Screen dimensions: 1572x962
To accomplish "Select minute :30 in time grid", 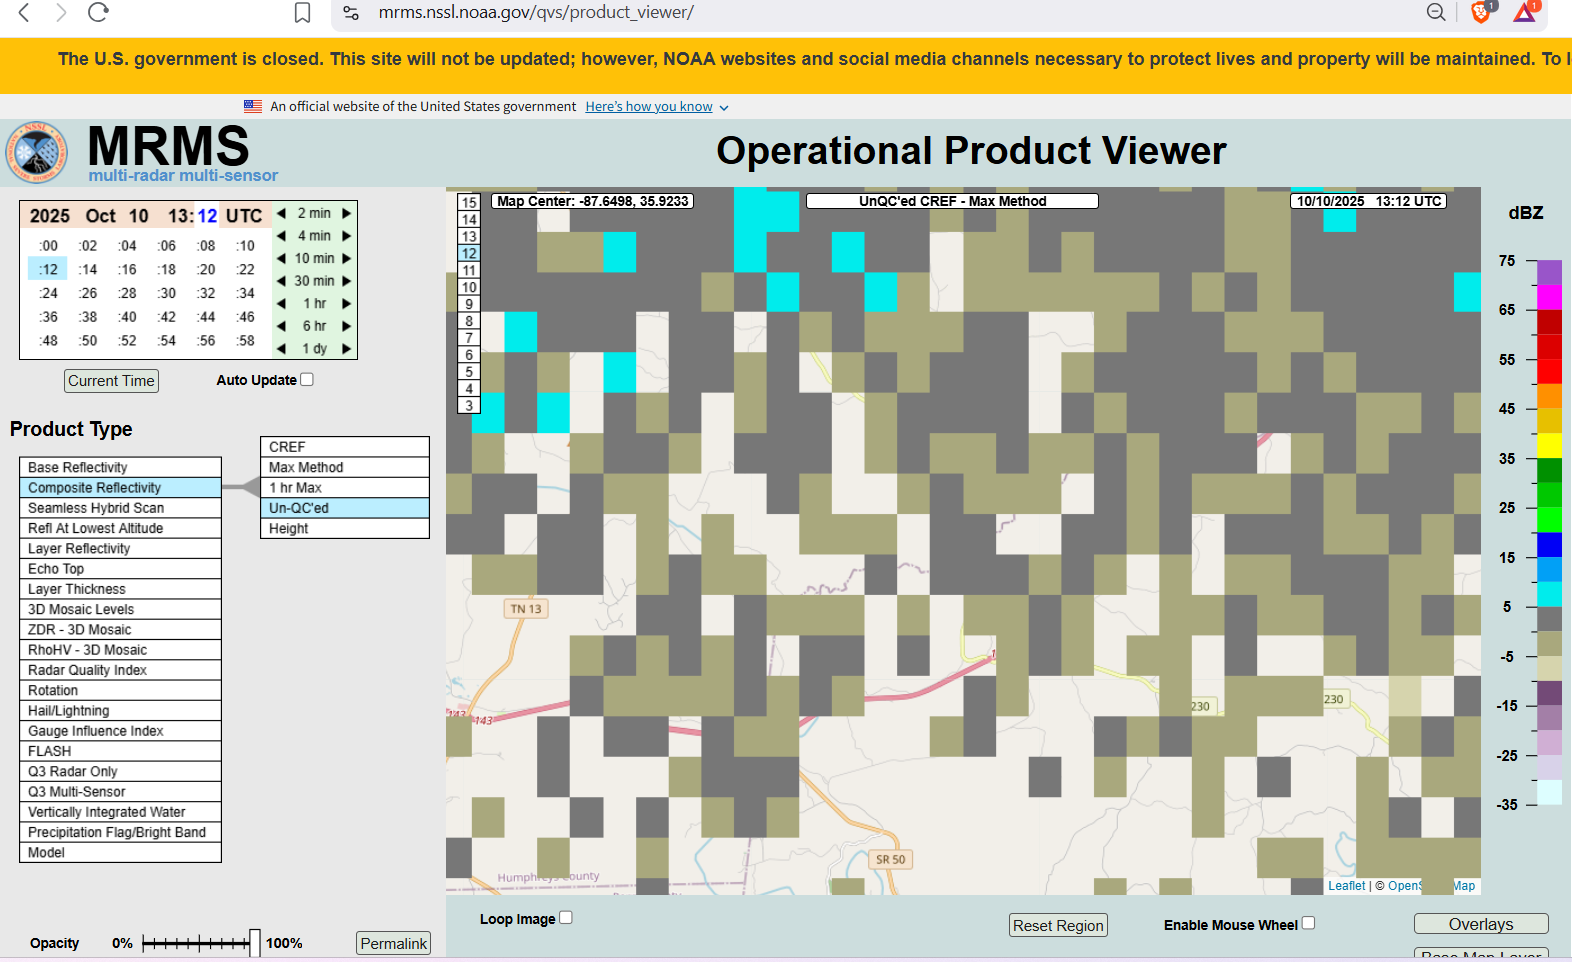I will click(167, 293).
